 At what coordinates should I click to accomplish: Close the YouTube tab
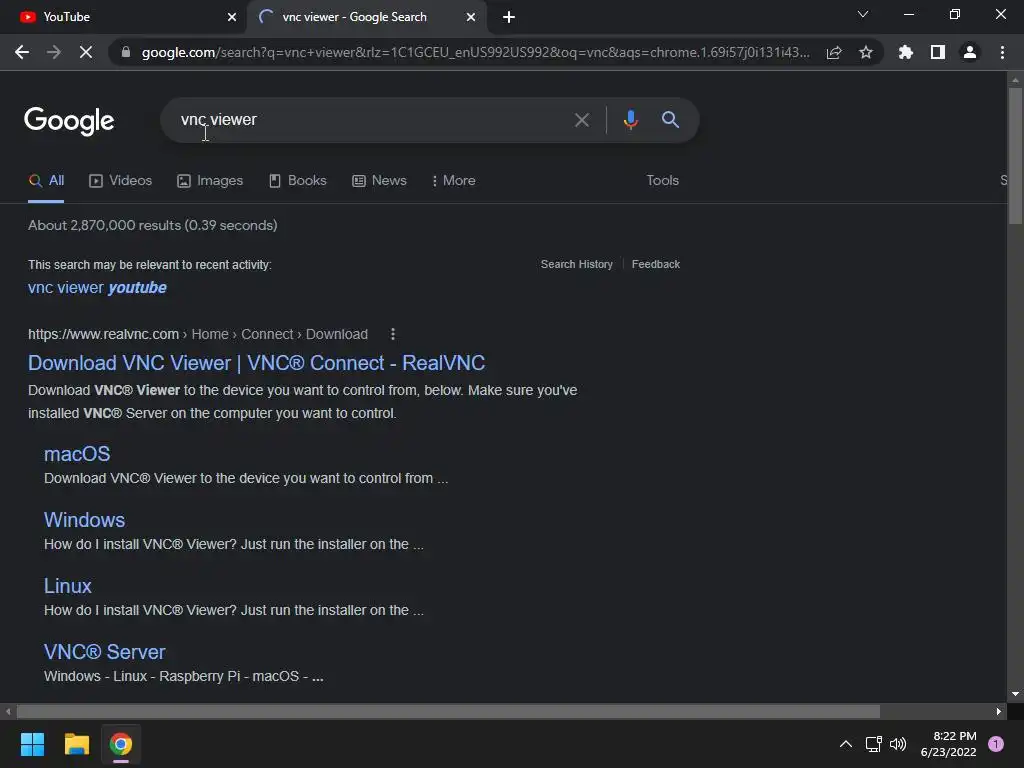coord(232,17)
